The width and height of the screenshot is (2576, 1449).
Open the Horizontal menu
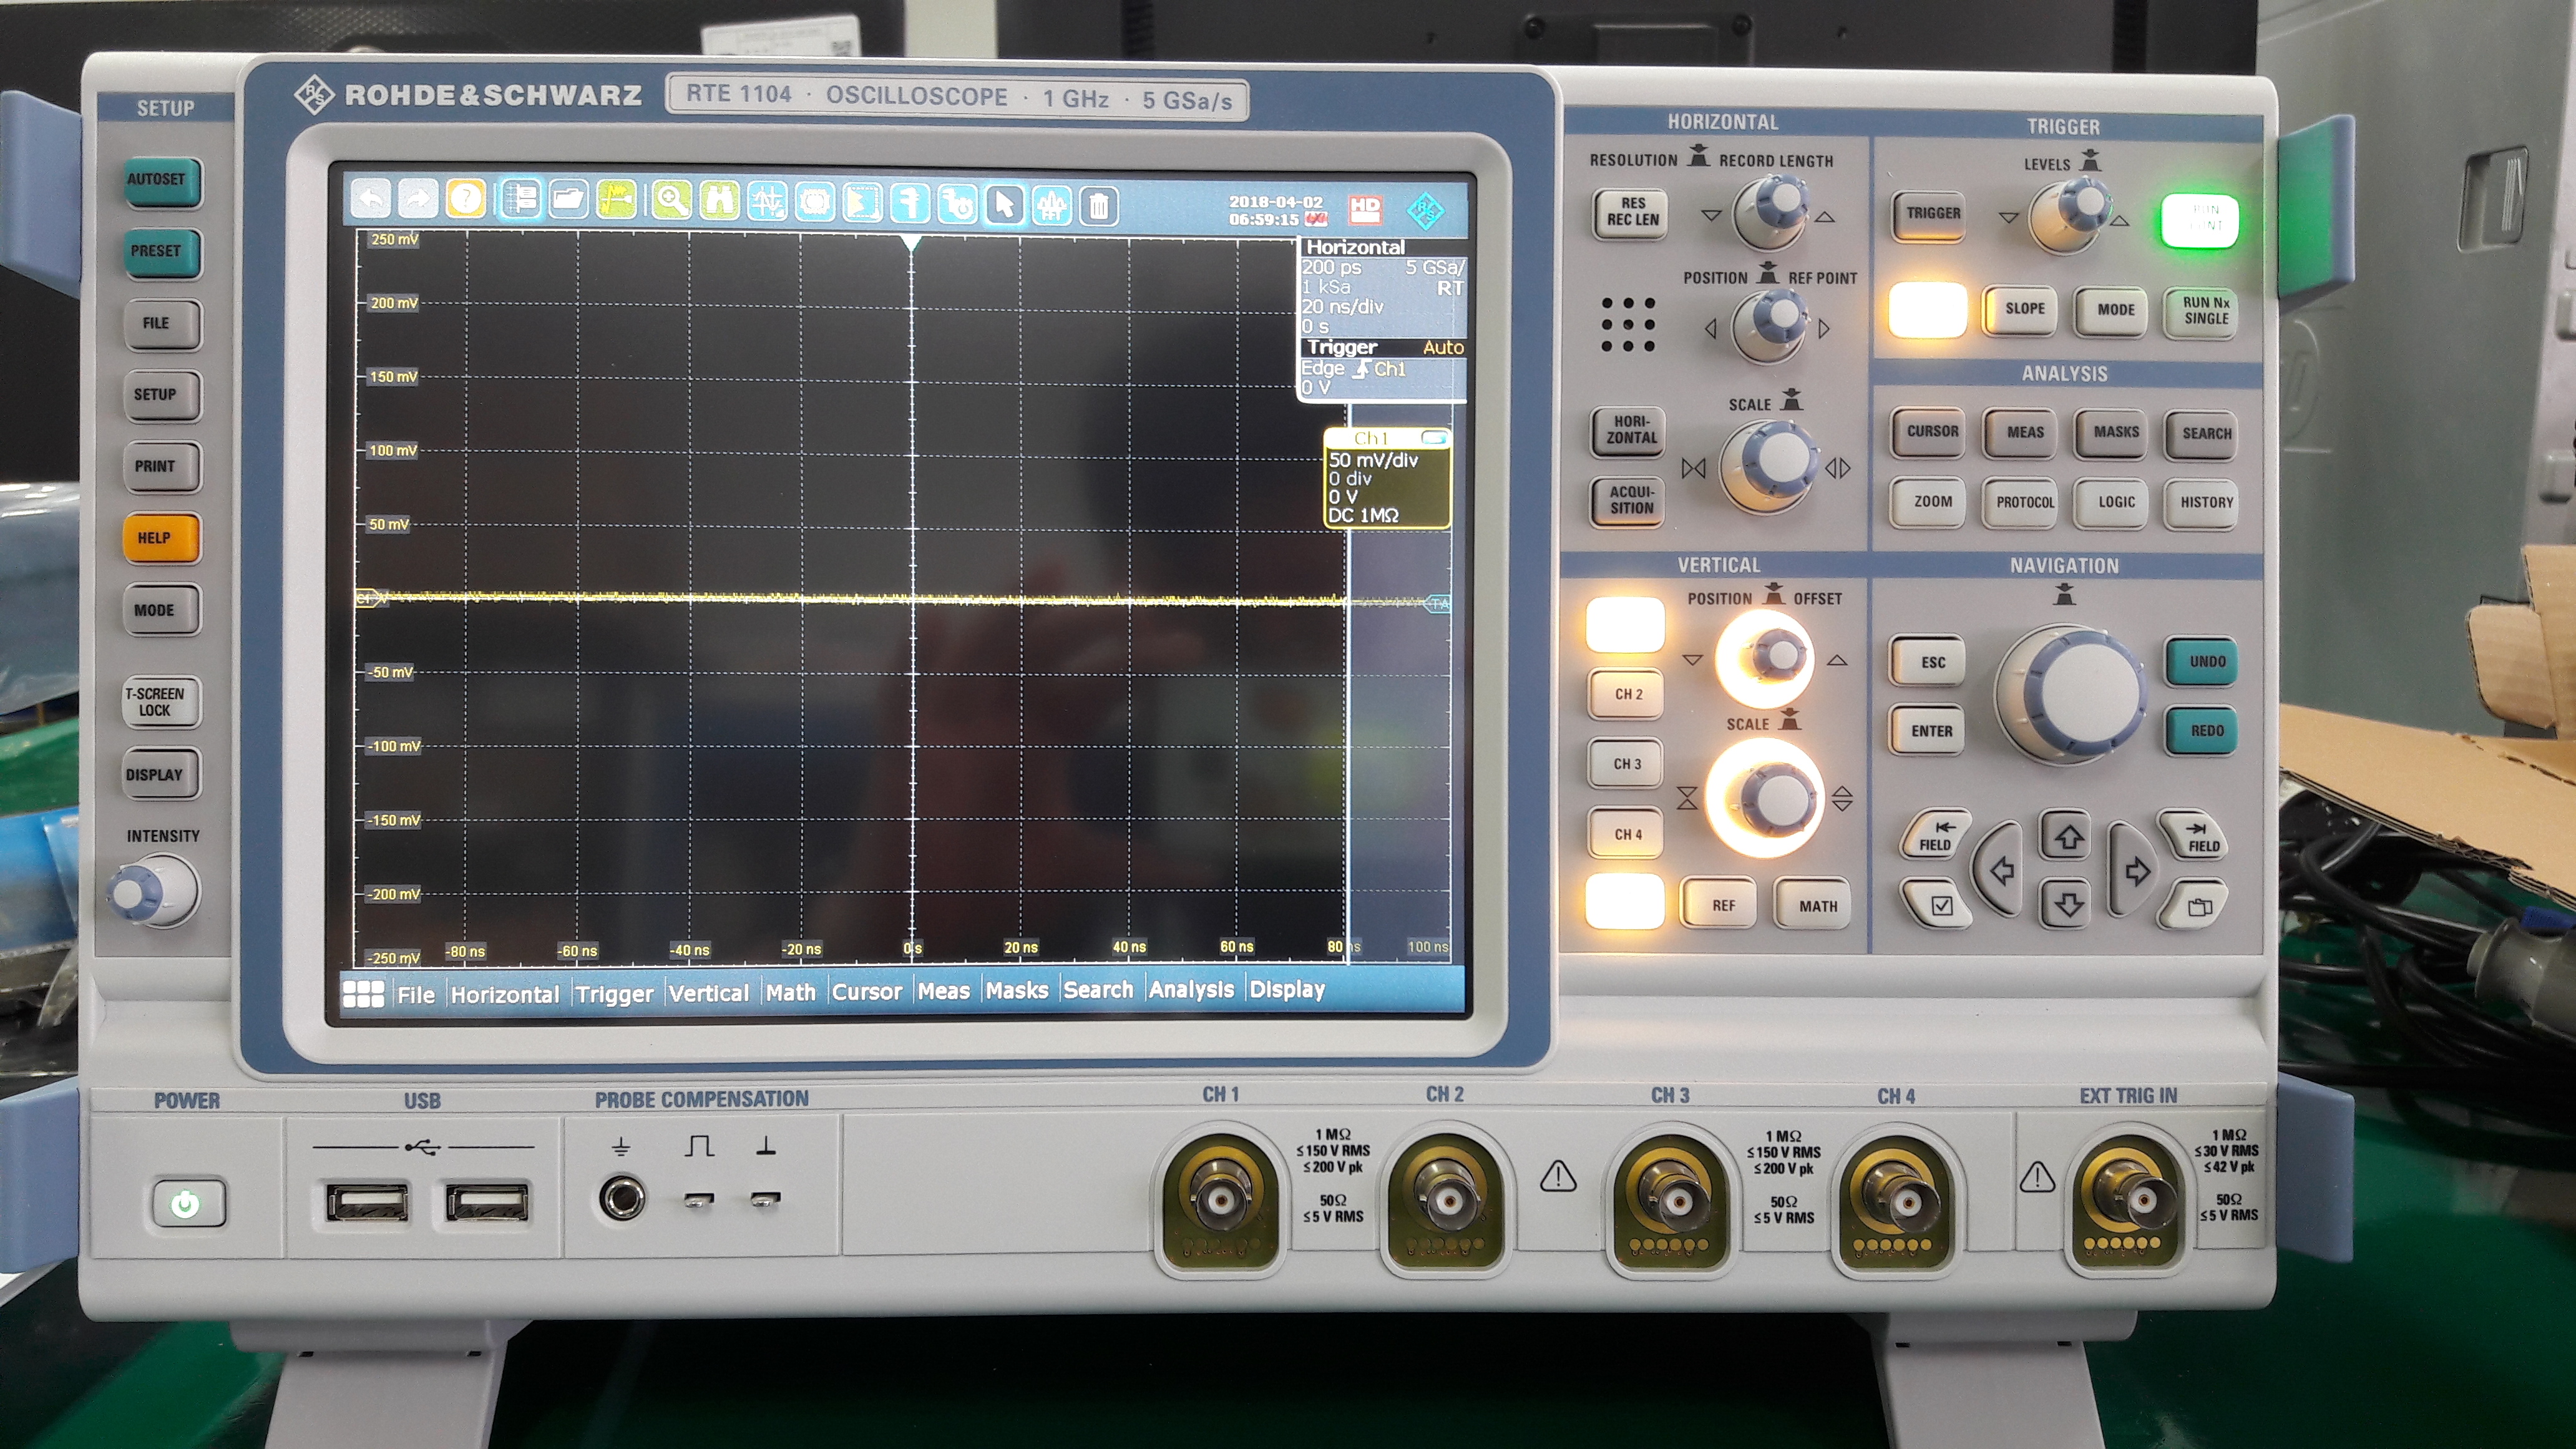[505, 994]
